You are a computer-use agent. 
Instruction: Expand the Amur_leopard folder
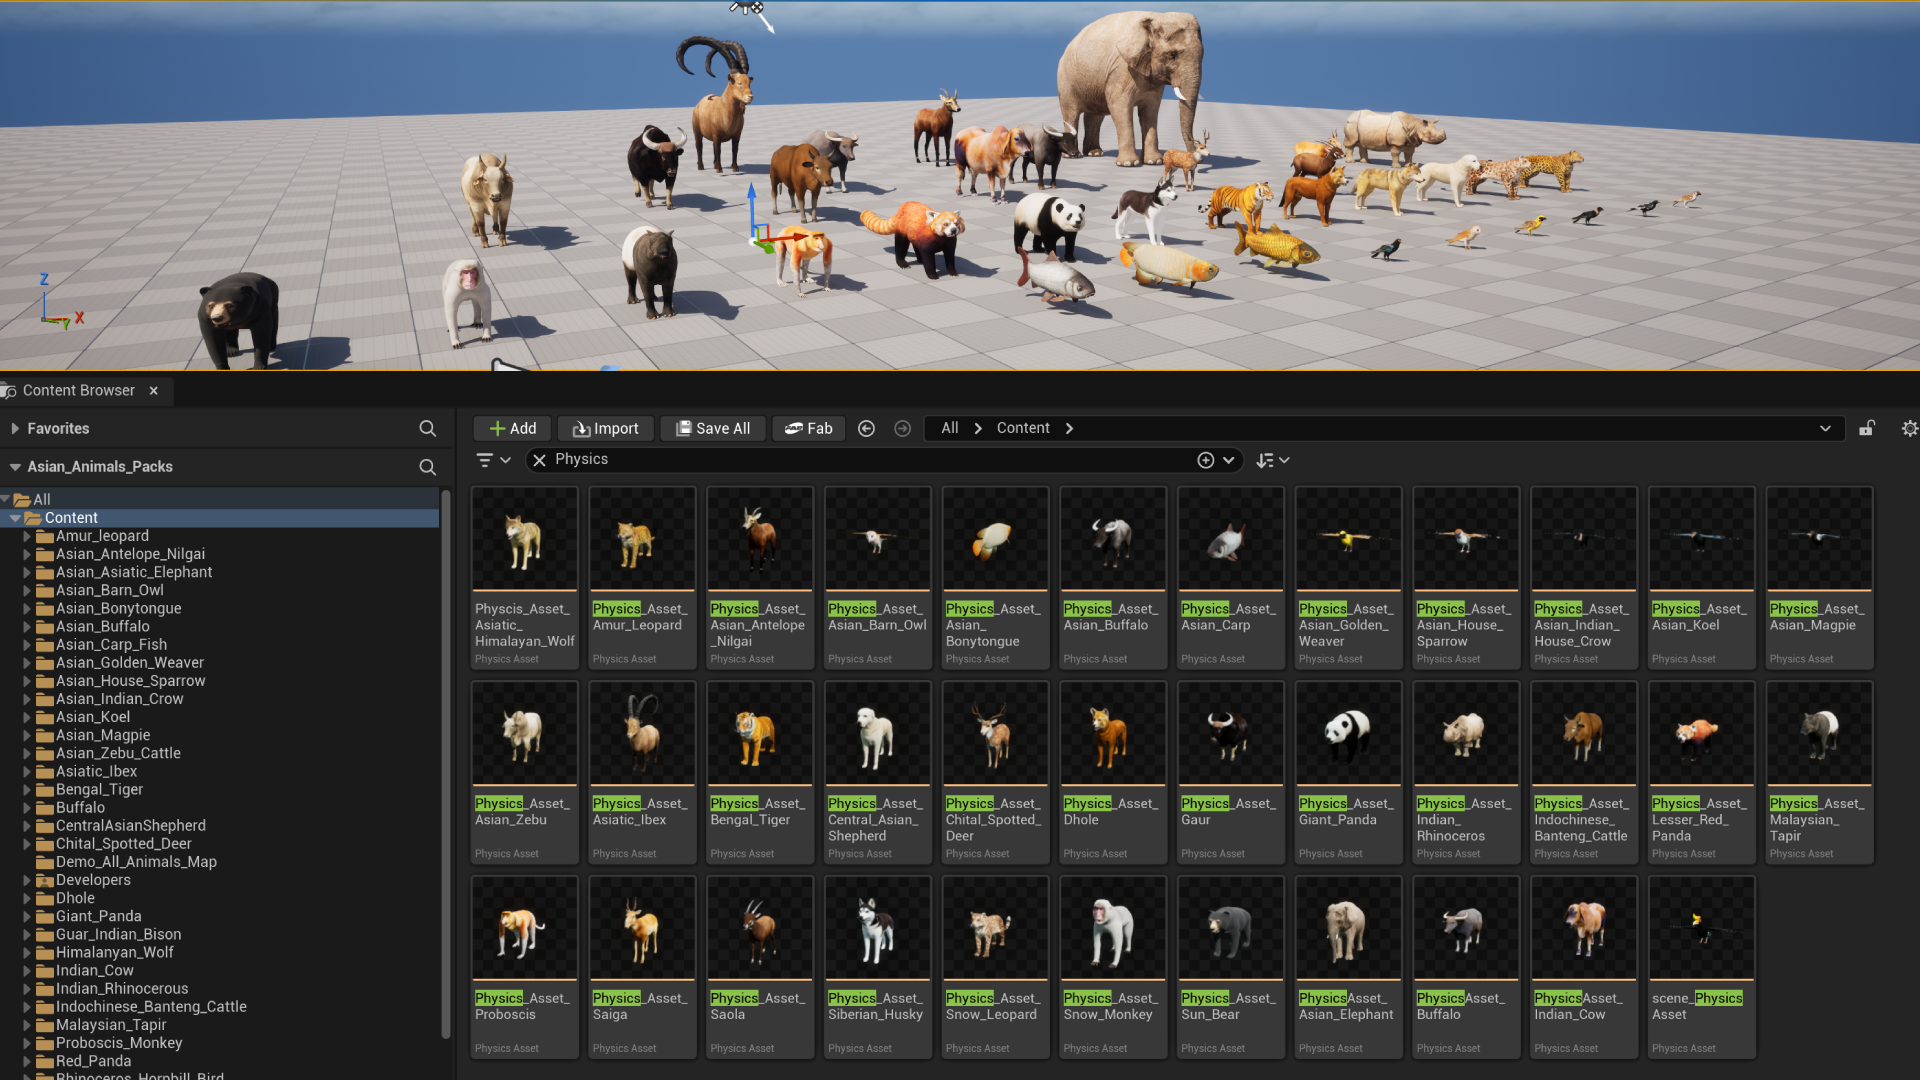[x=27, y=536]
